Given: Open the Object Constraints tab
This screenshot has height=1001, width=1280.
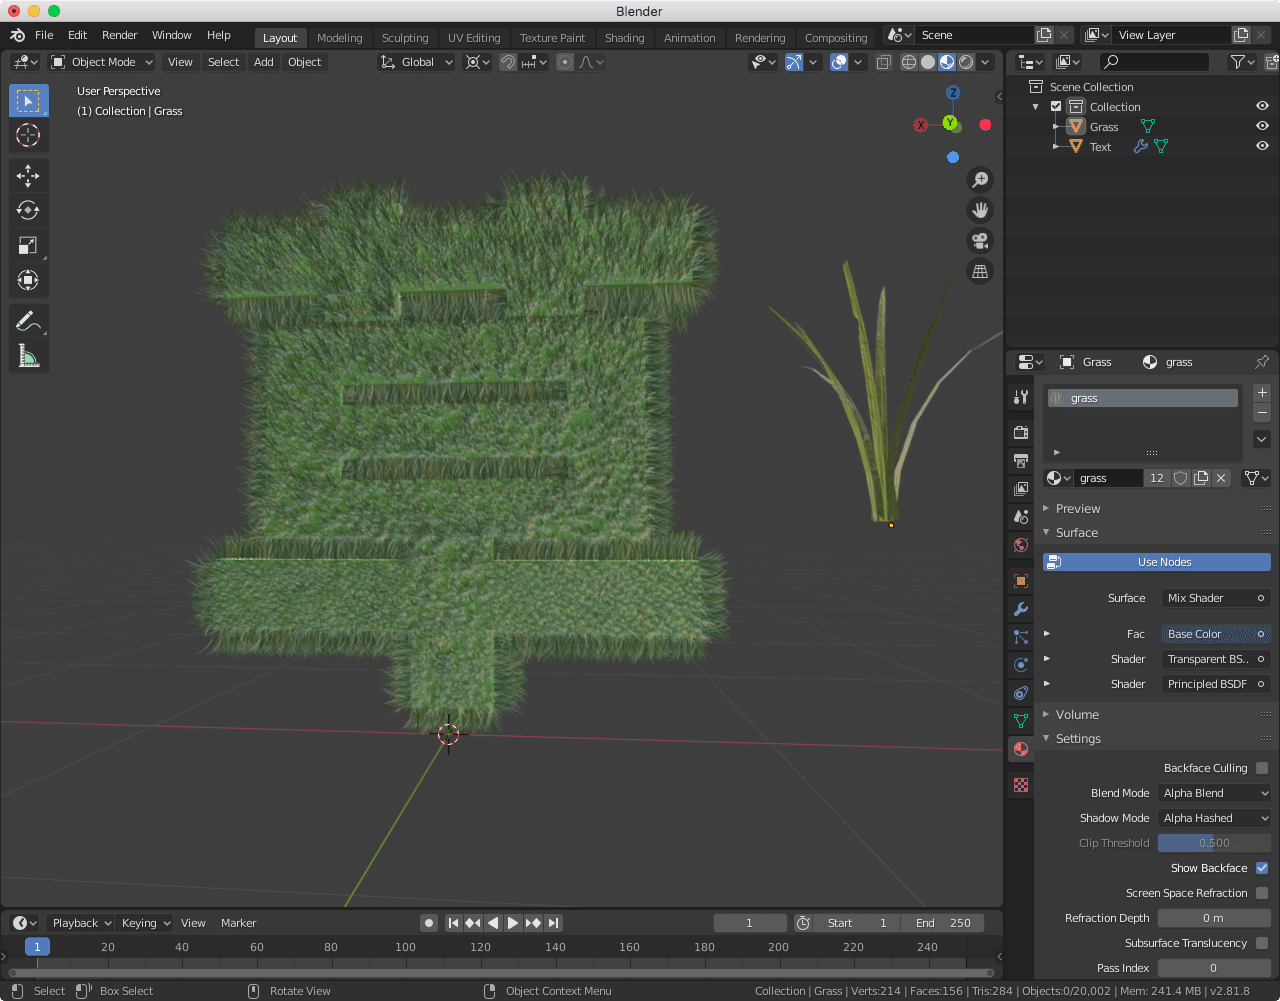Looking at the screenshot, I should click(1021, 693).
